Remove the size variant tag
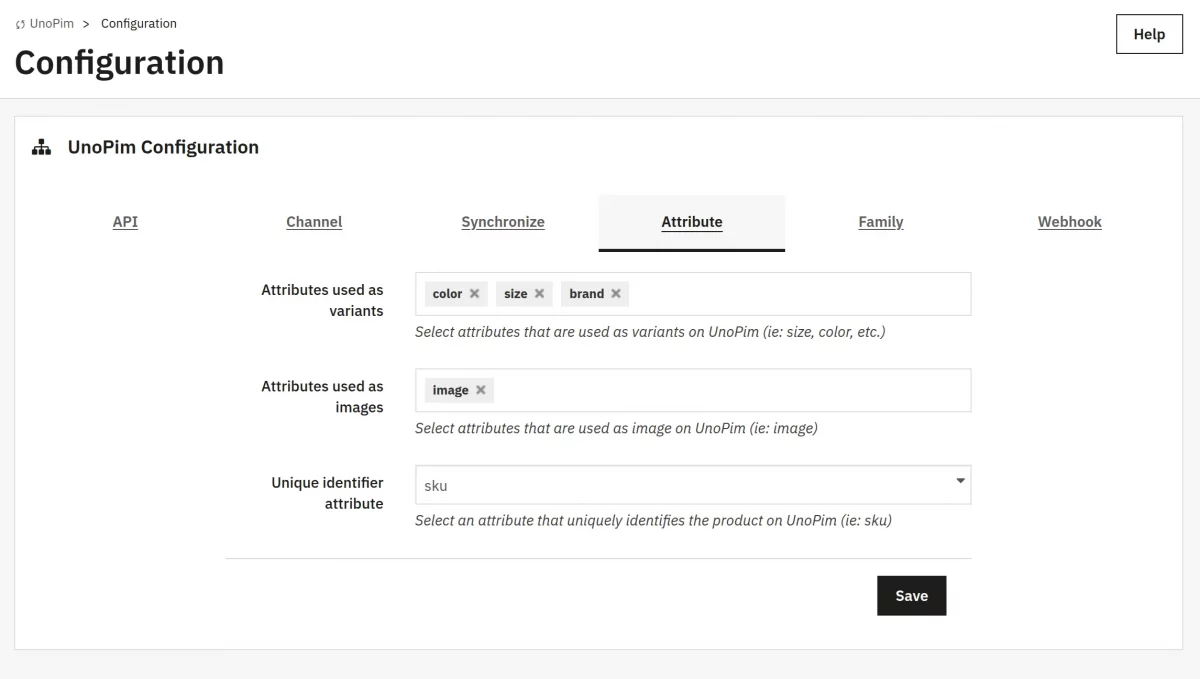 [x=539, y=294]
